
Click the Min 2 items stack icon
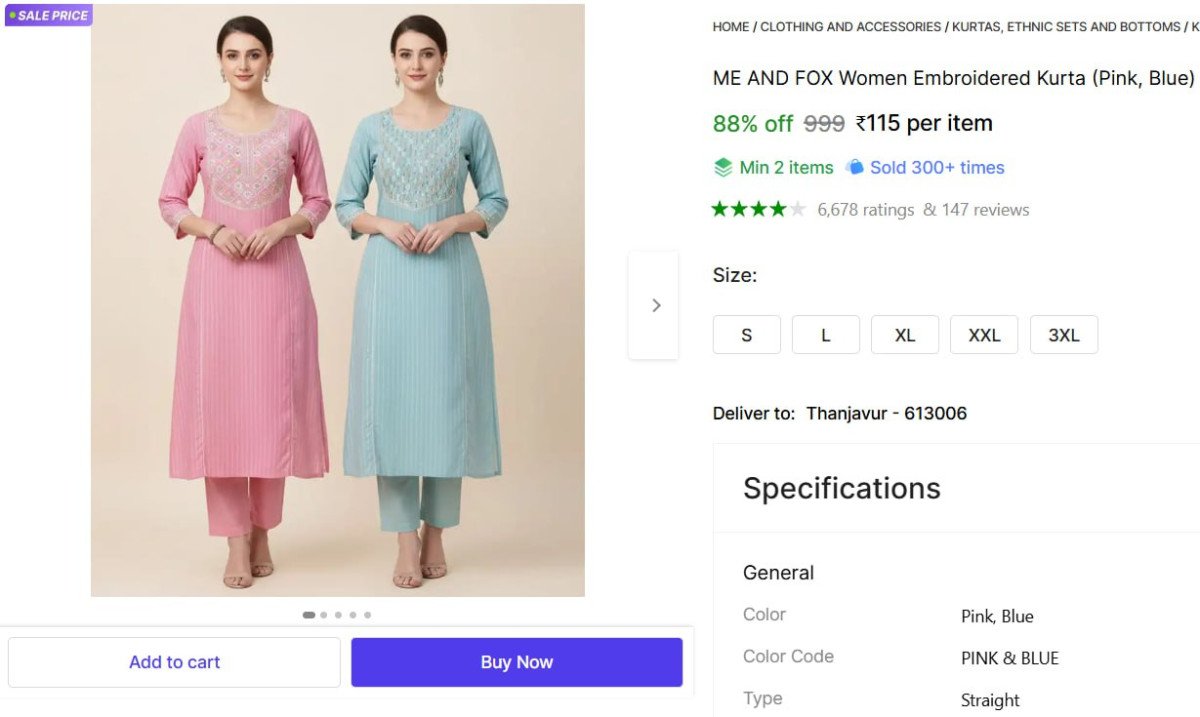pos(723,168)
